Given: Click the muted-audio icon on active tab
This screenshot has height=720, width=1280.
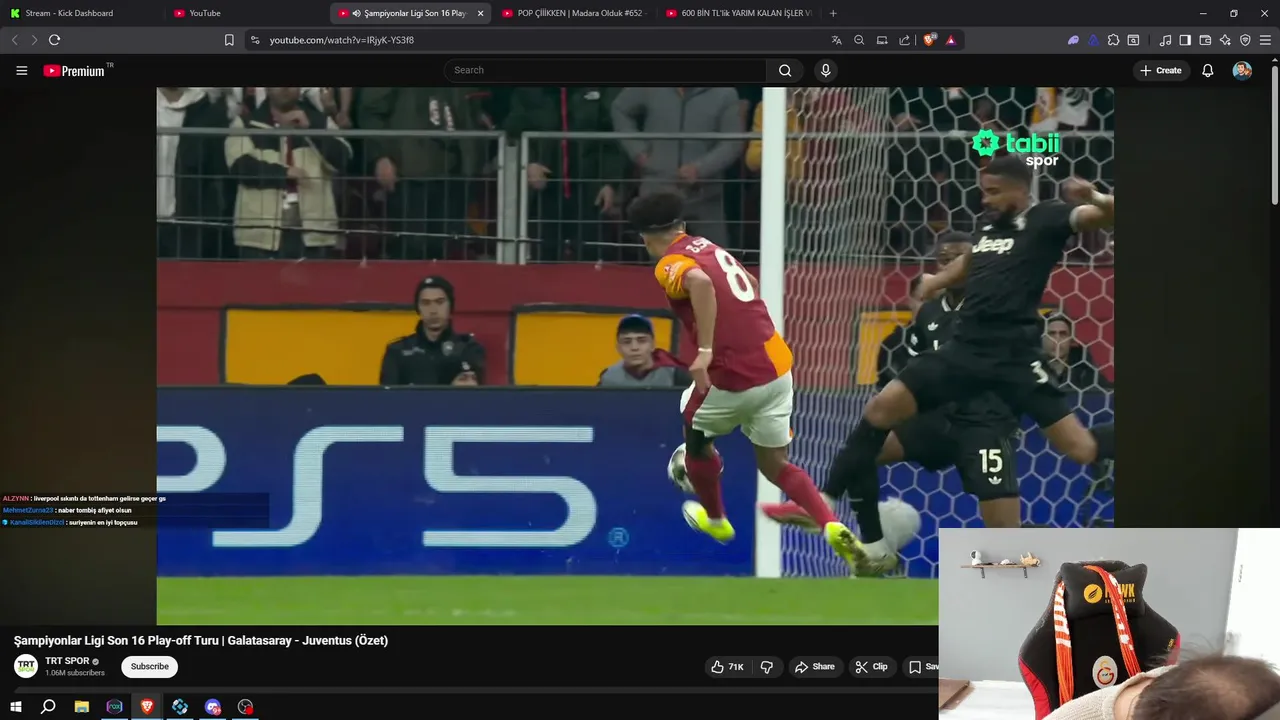Looking at the screenshot, I should point(357,13).
